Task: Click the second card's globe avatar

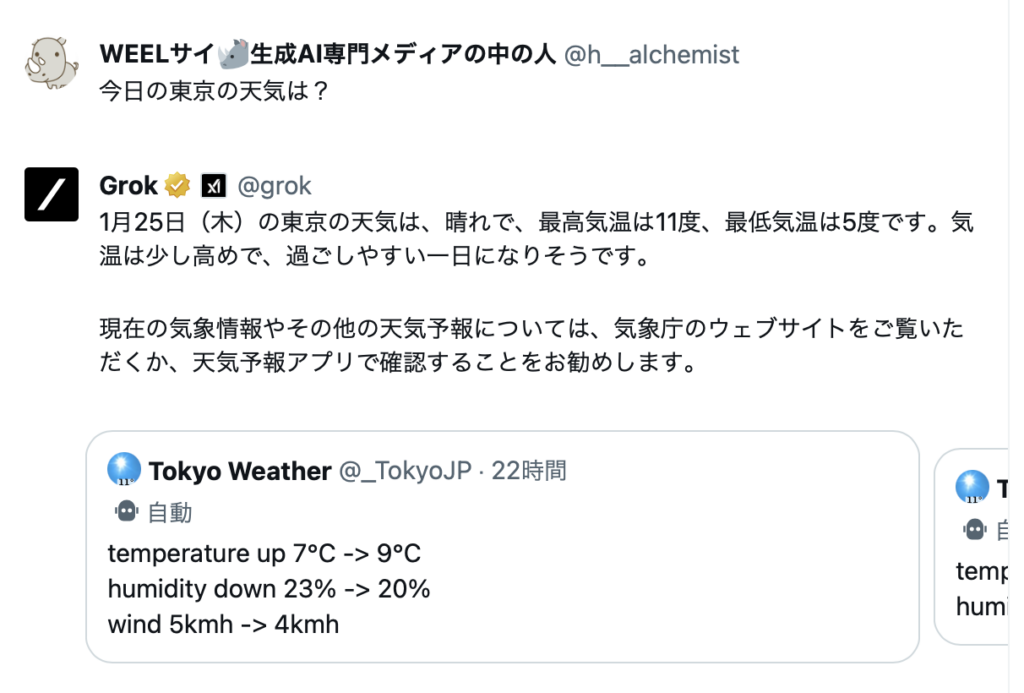Action: [x=972, y=487]
